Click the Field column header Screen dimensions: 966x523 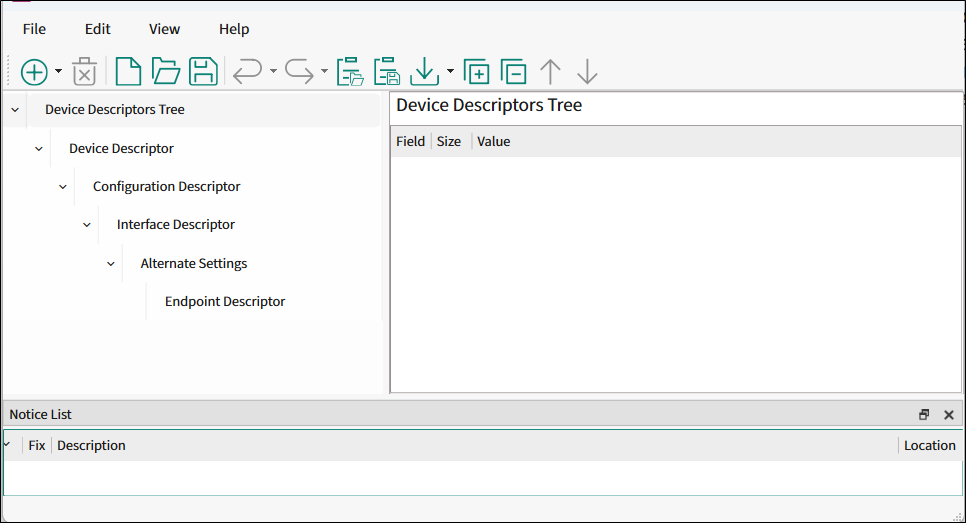(411, 142)
